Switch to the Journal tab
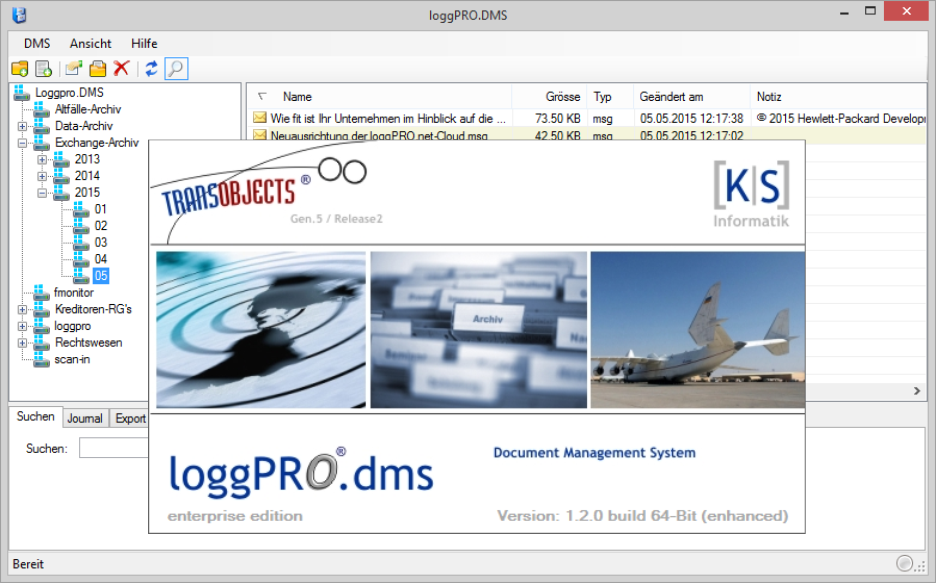Image resolution: width=936 pixels, height=583 pixels. [85, 418]
